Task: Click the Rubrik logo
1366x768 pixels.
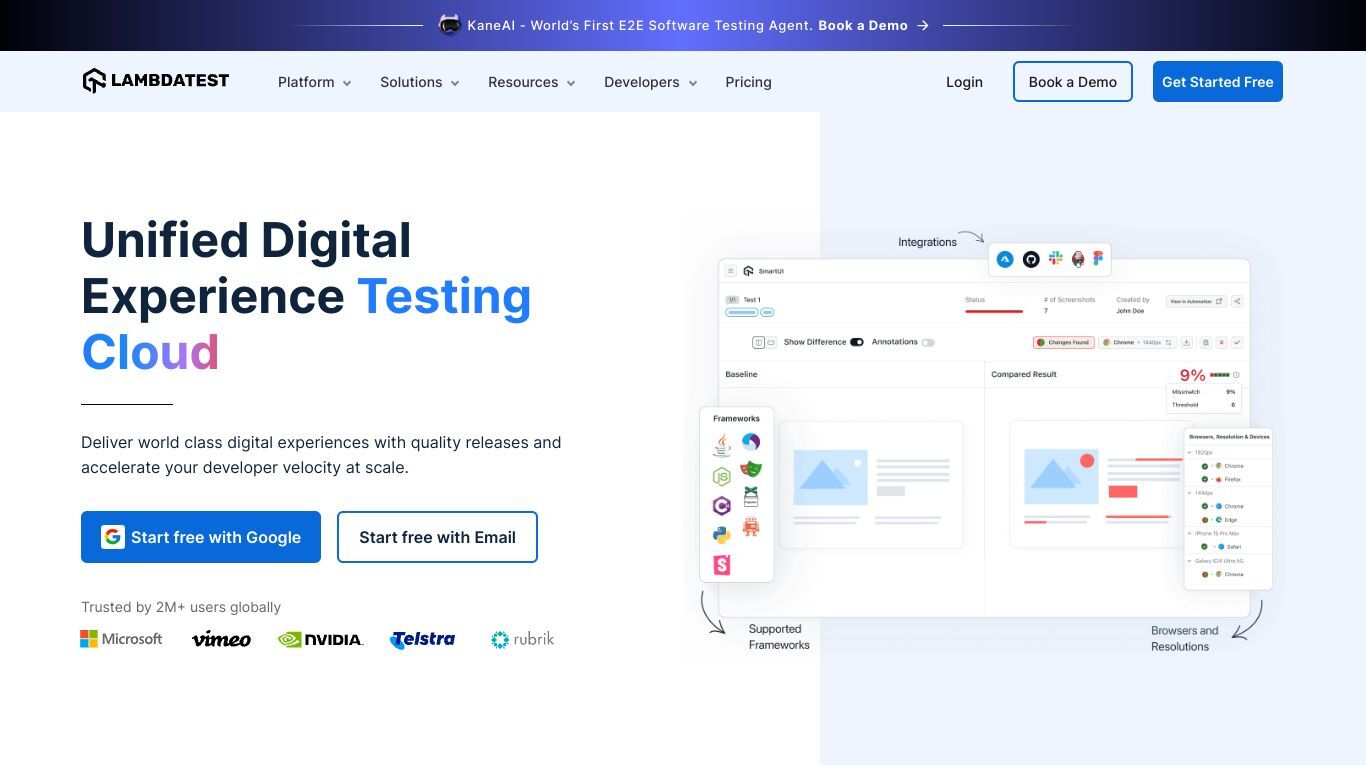Action: point(522,639)
